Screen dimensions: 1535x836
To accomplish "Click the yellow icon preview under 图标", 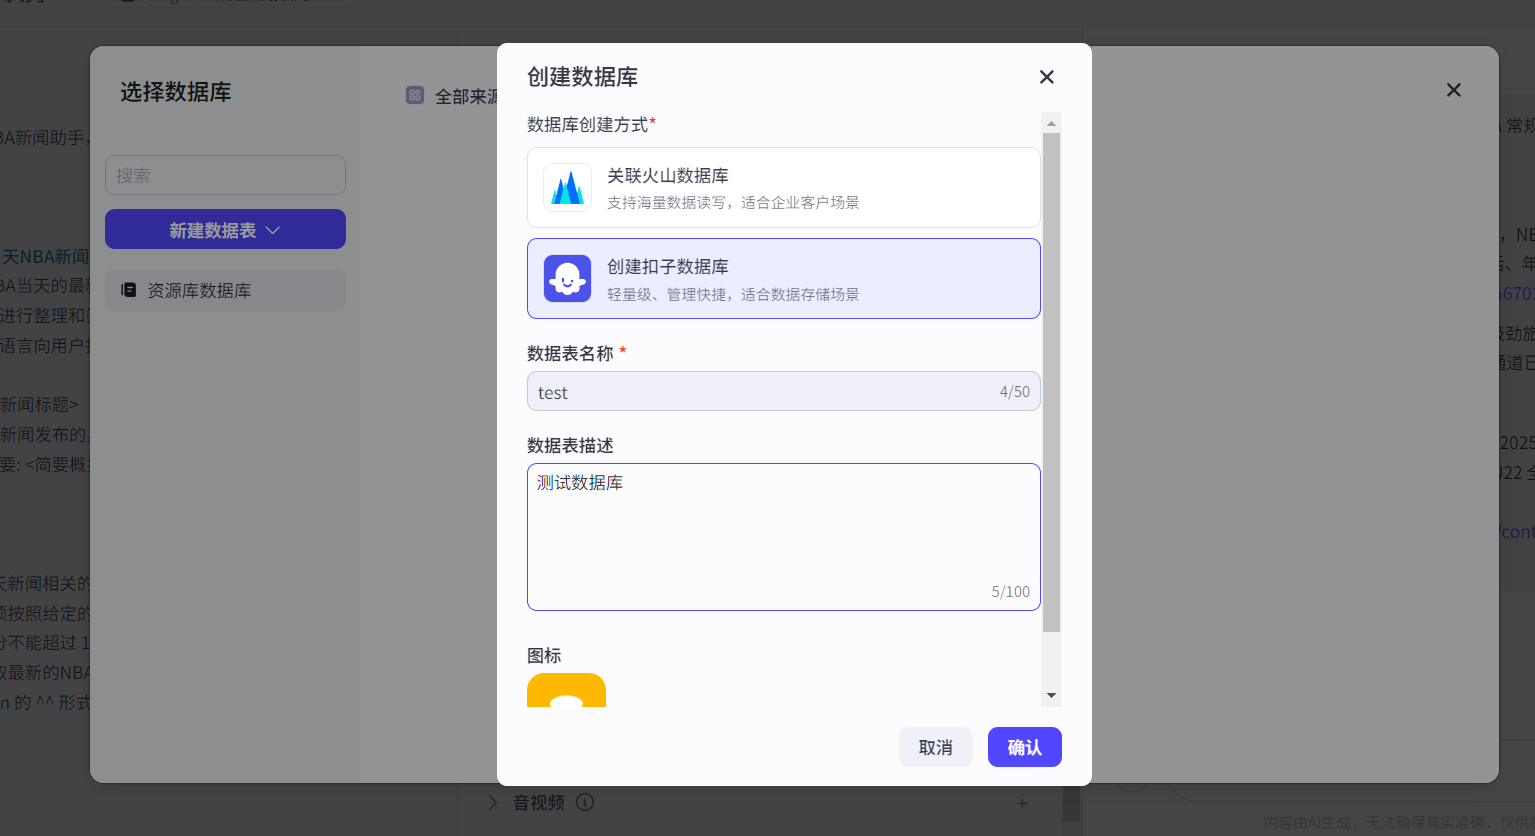I will 566,690.
